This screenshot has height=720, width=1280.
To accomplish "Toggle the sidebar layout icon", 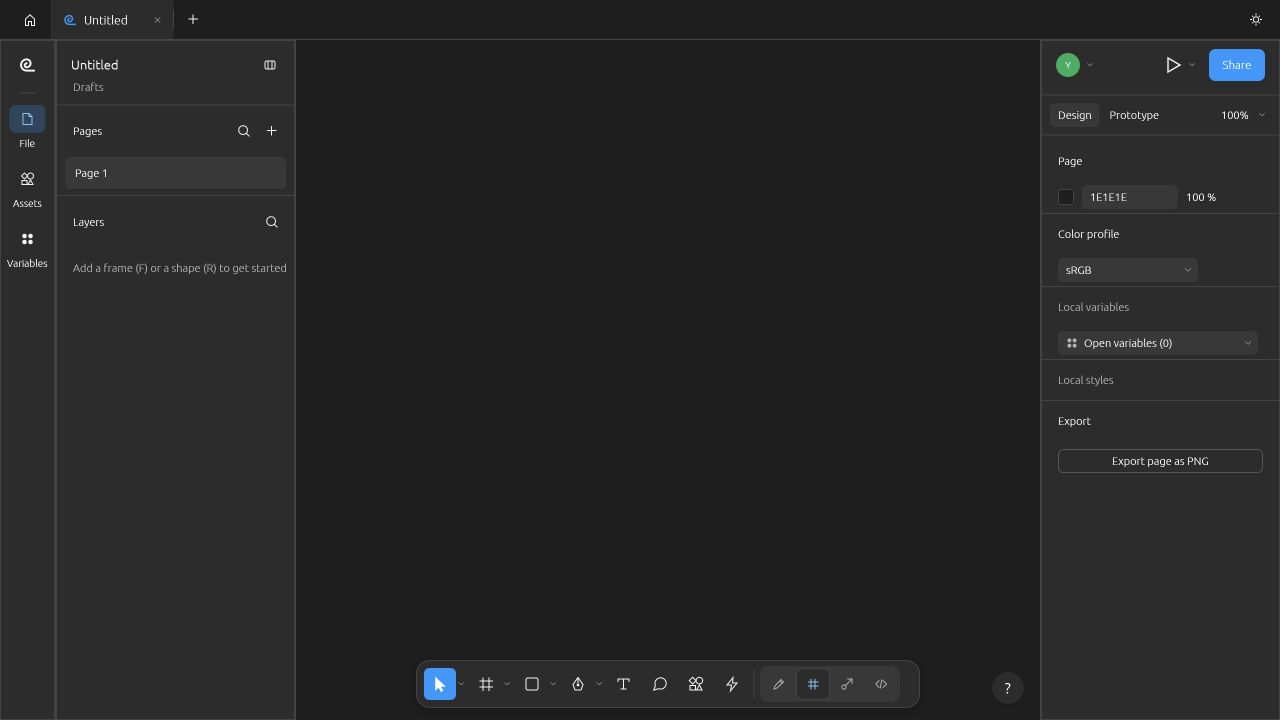I will point(270,65).
